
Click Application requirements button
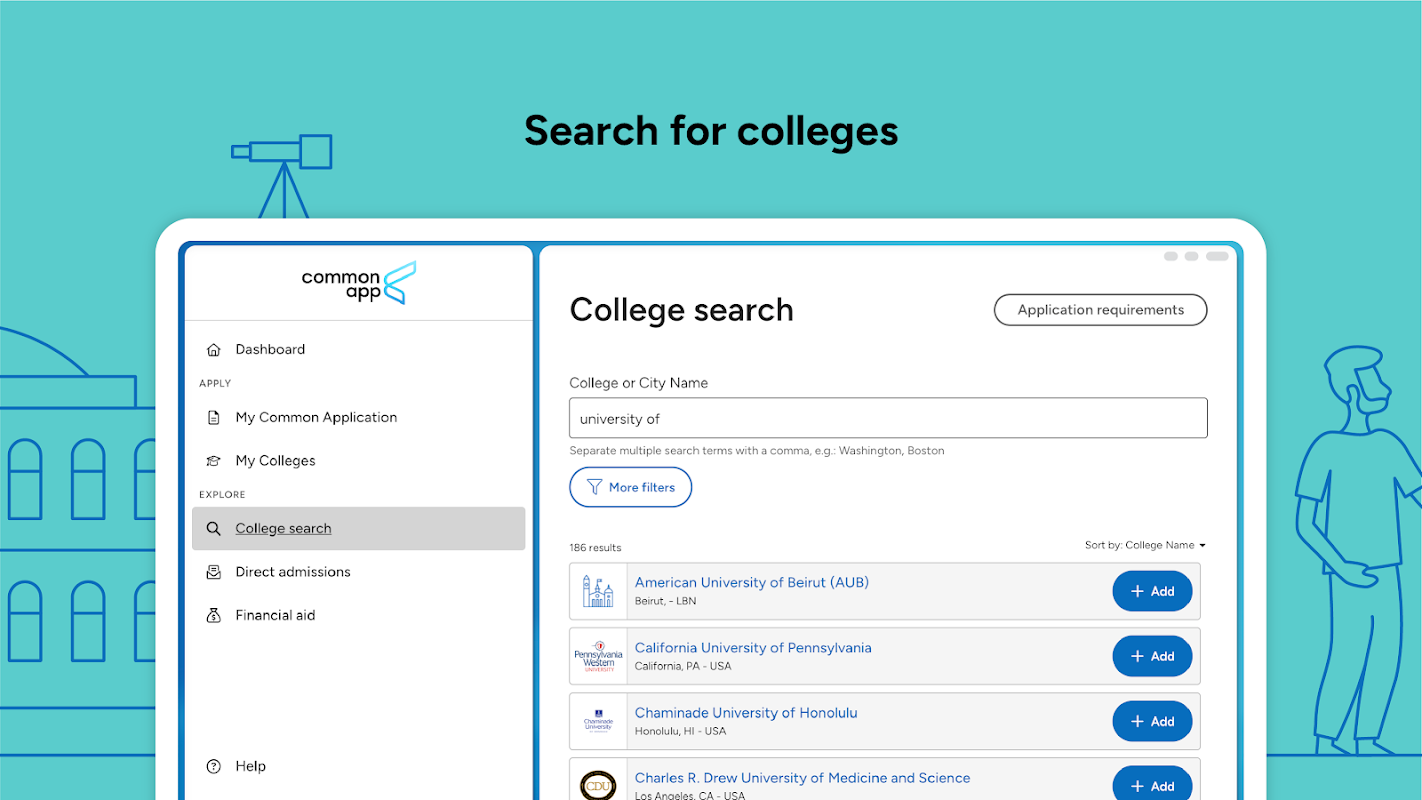pyautogui.click(x=1100, y=310)
